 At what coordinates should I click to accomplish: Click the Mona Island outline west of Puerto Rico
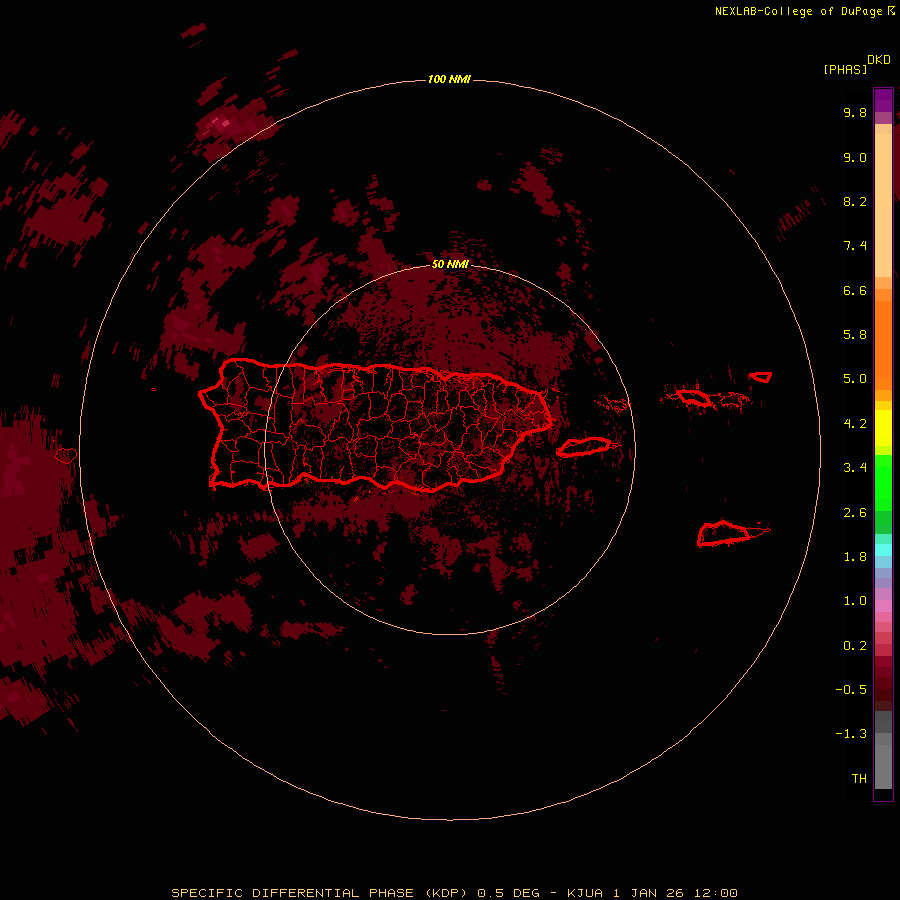point(65,456)
